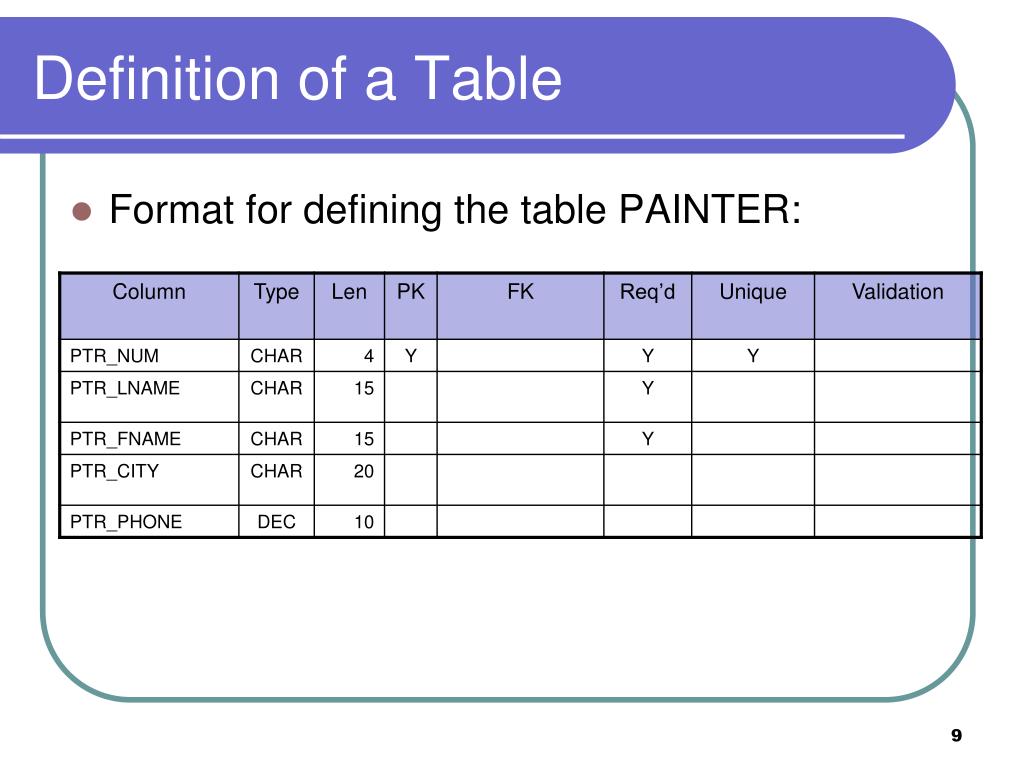Click the Len column header
The image size is (1024, 768).
coord(349,306)
